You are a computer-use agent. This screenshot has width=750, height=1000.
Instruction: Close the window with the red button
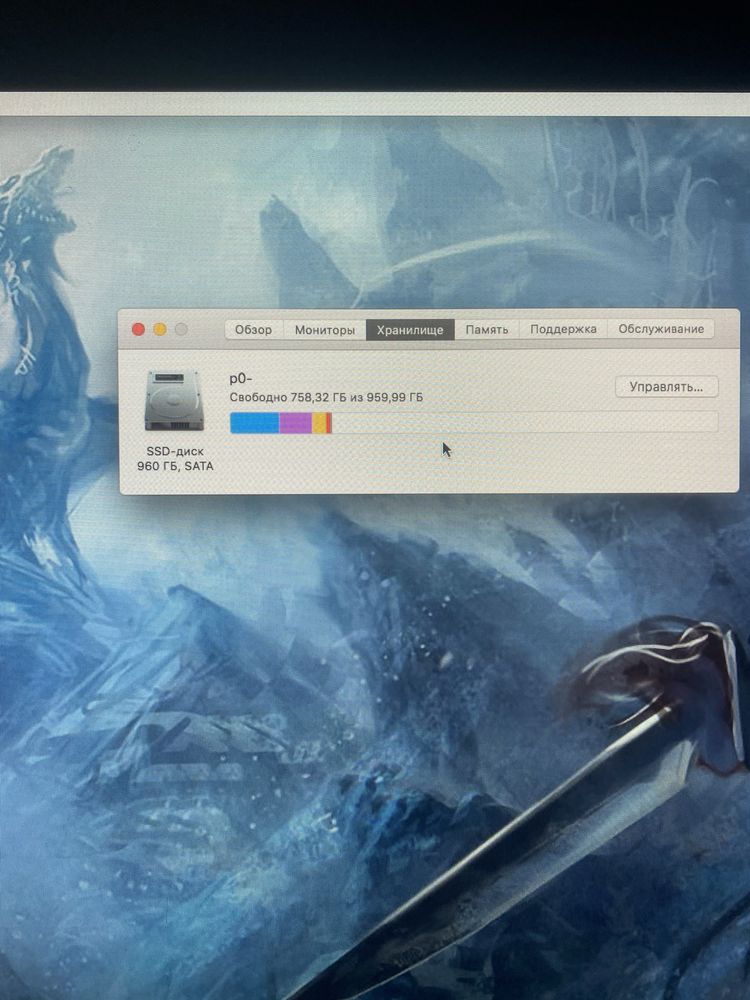[138, 329]
